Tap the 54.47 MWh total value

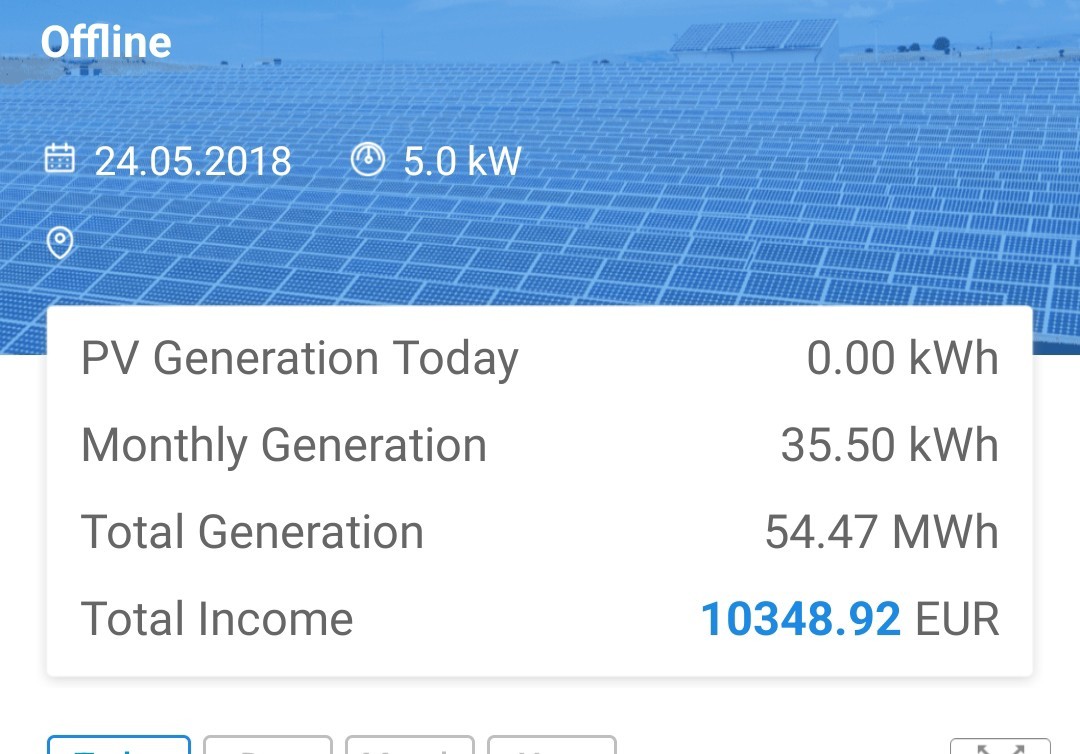882,532
